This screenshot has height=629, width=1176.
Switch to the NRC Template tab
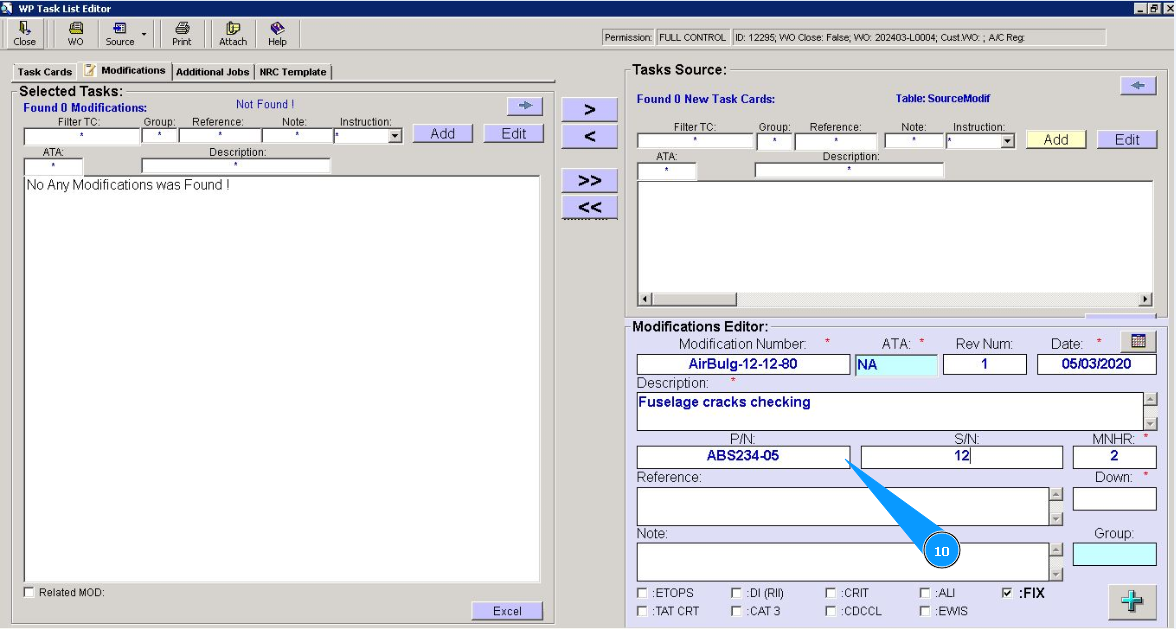[293, 72]
